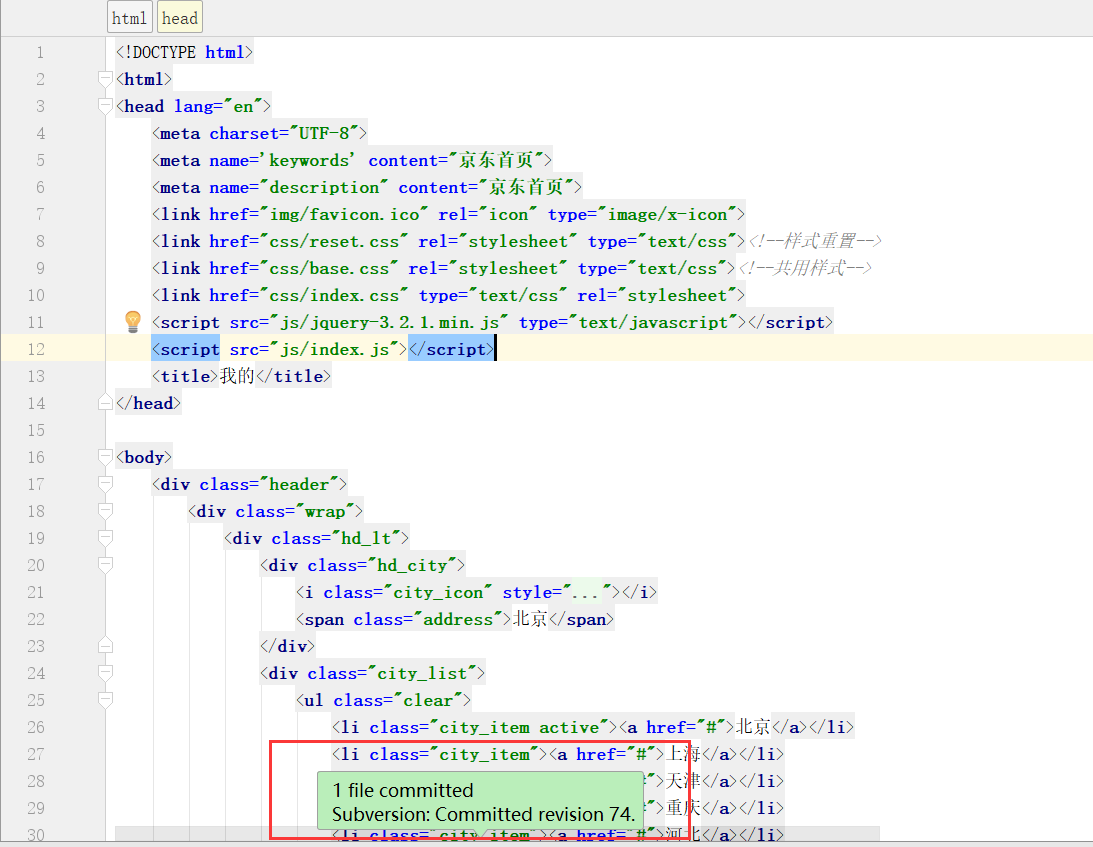This screenshot has width=1093, height=847.
Task: Click "city_icon" class value on line 21
Action: (438, 593)
